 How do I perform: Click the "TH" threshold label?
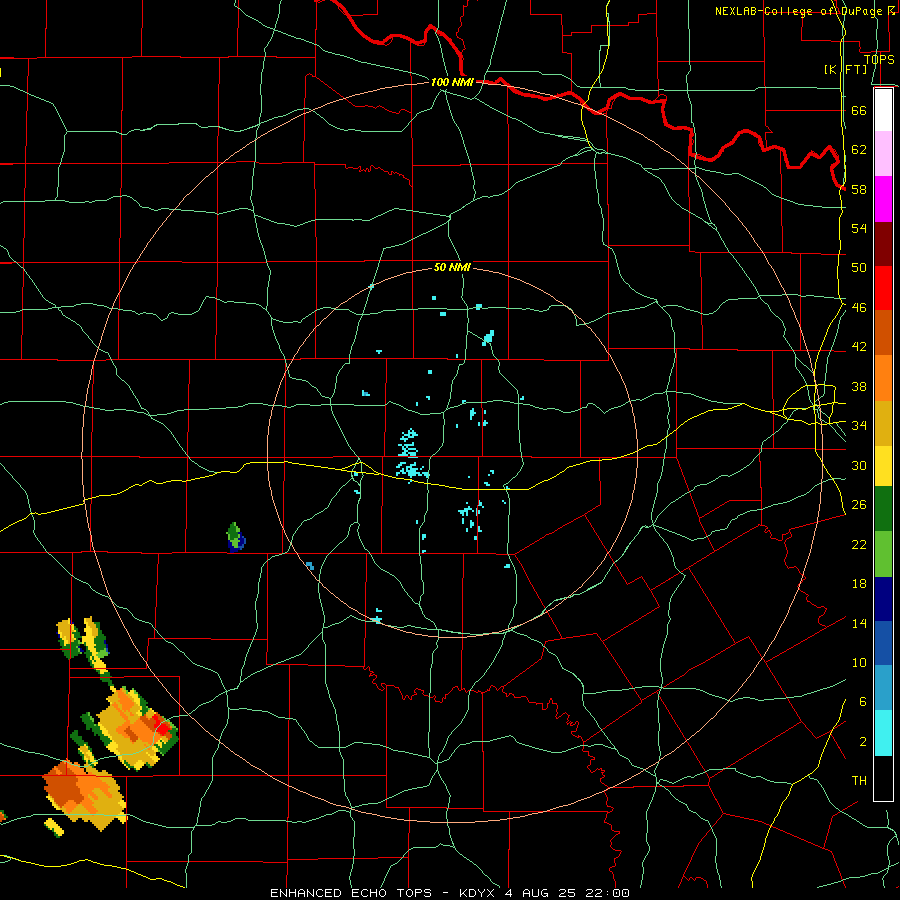(x=859, y=780)
